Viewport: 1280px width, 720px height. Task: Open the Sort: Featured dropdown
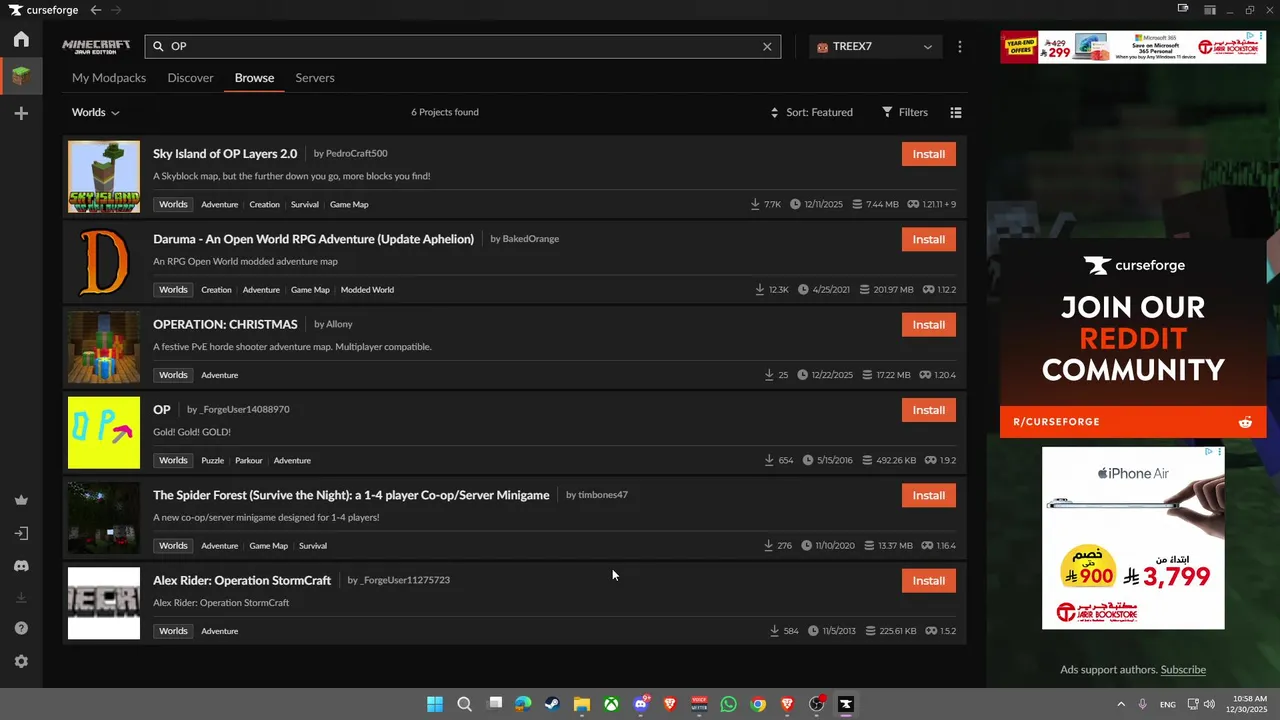(x=811, y=113)
